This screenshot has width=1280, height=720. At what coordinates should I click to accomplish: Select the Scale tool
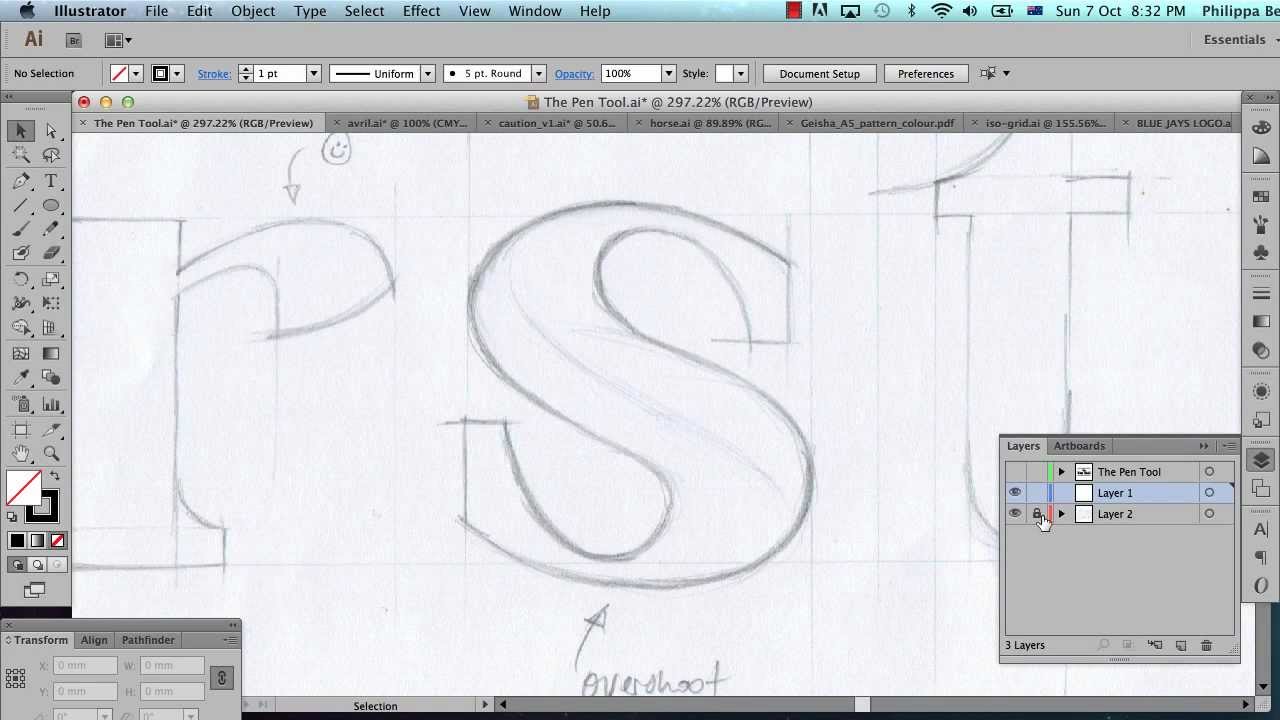(51, 279)
